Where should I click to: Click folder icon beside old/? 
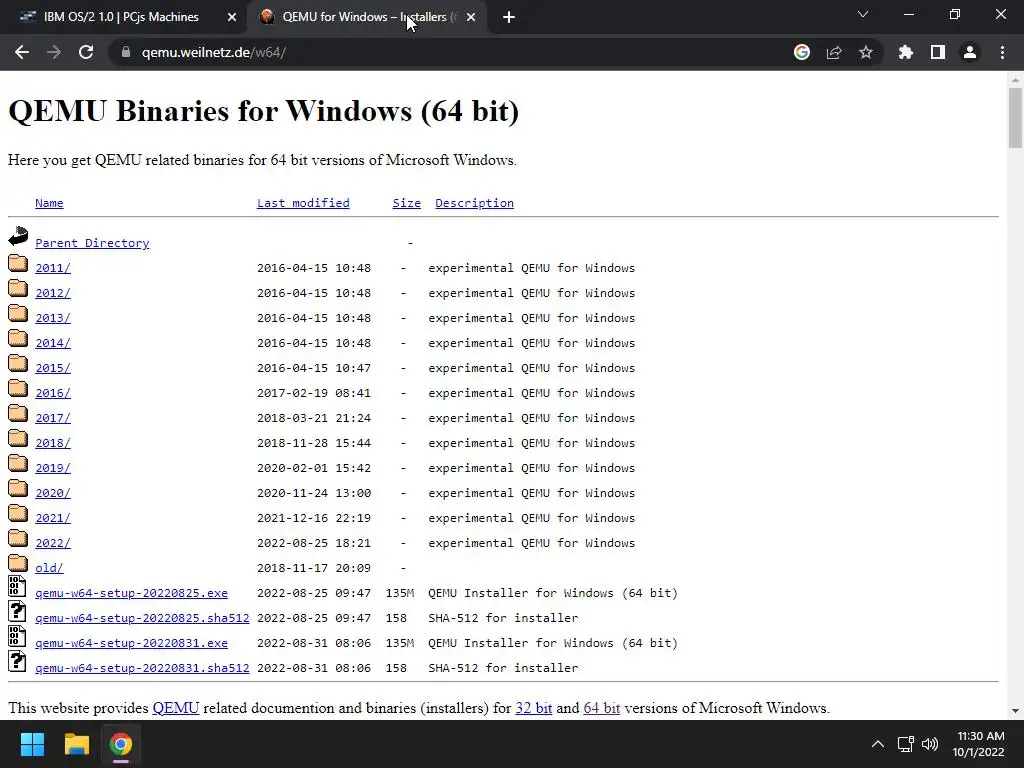pos(18,563)
